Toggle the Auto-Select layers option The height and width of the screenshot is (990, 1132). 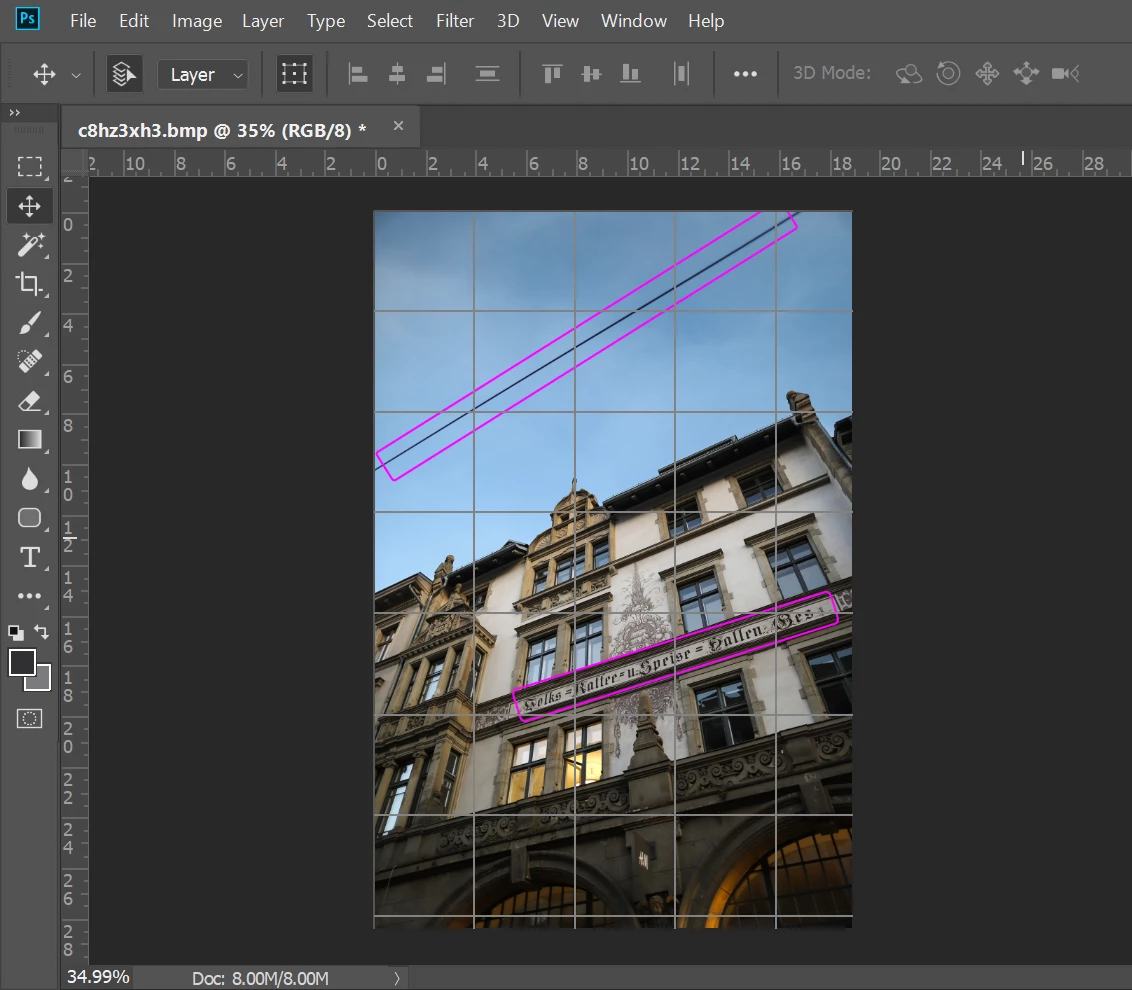coord(124,74)
